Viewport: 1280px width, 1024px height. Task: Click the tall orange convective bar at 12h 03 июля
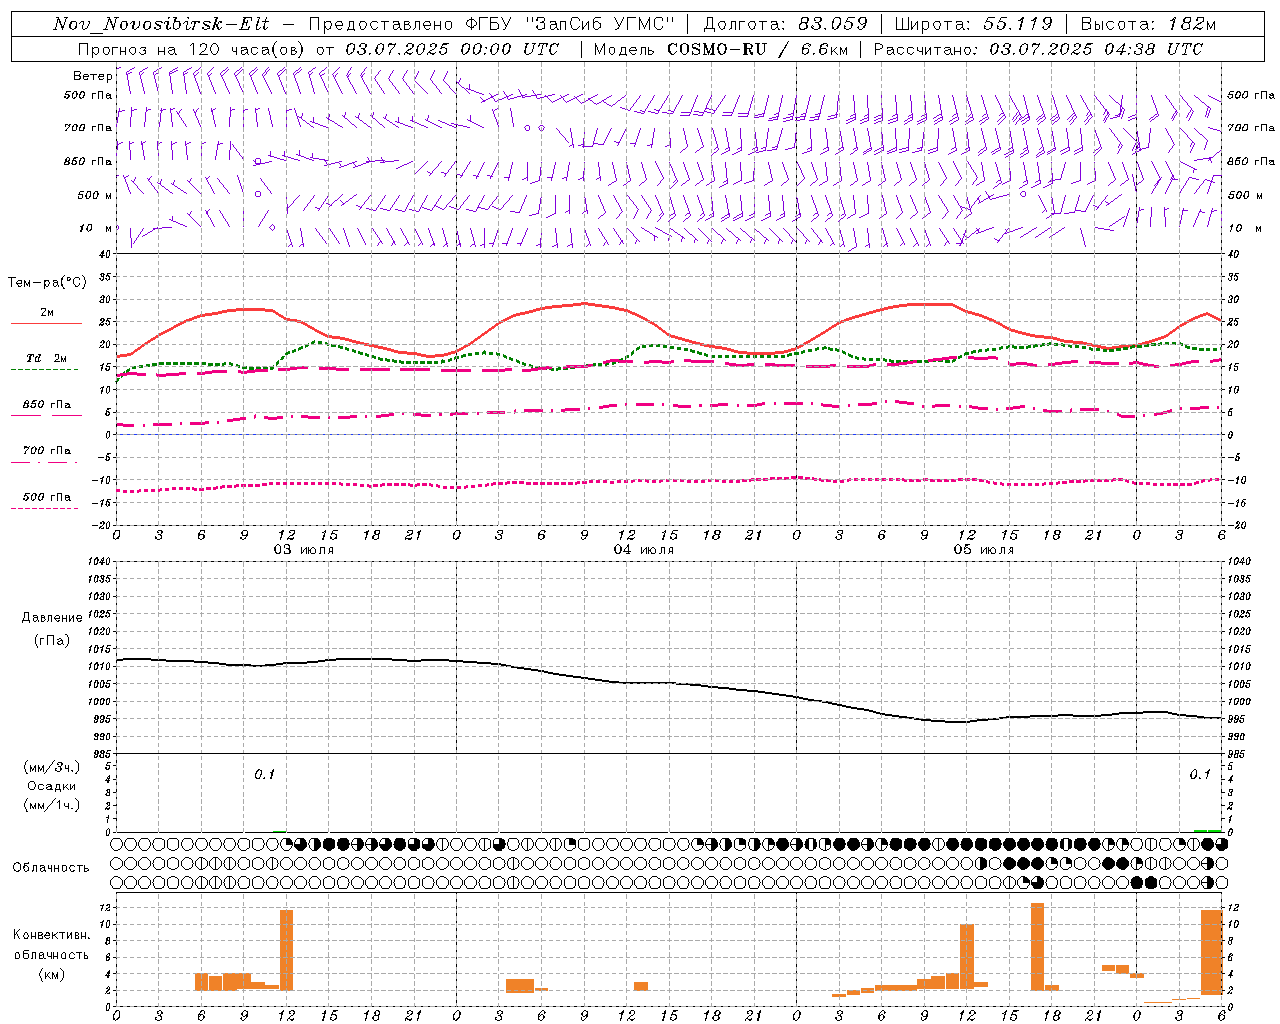coord(286,949)
